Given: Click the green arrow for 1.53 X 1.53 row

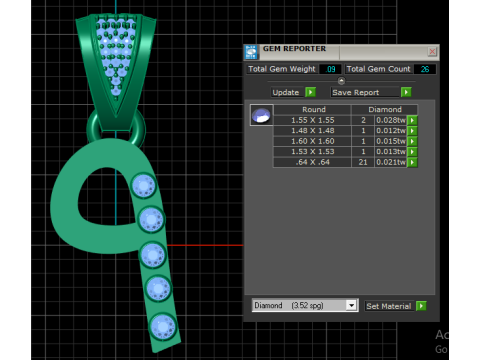Looking at the screenshot, I should (x=412, y=152).
